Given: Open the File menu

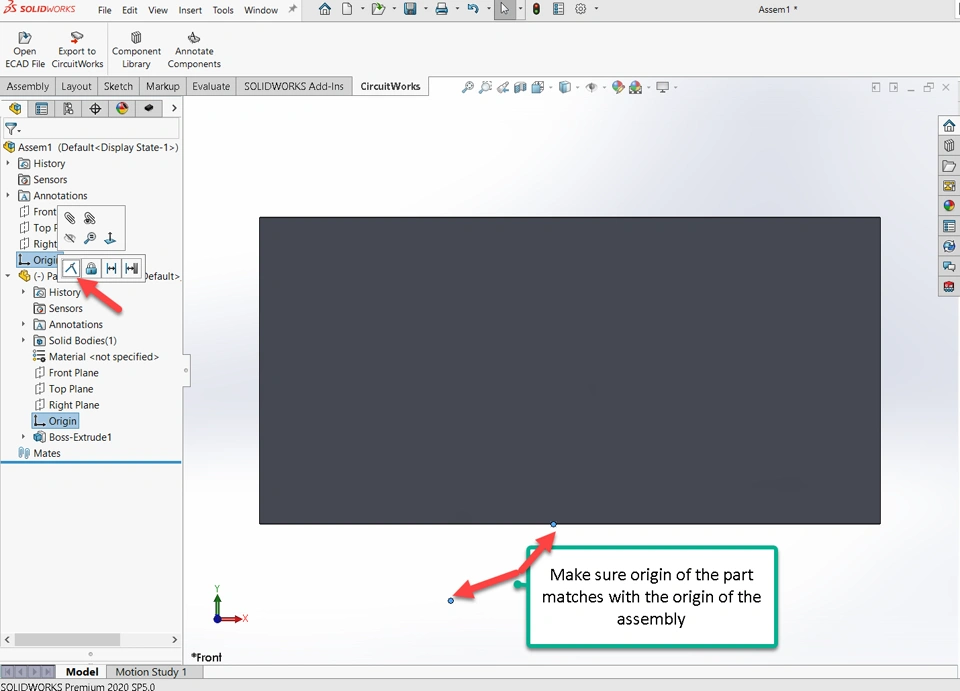Looking at the screenshot, I should (105, 10).
